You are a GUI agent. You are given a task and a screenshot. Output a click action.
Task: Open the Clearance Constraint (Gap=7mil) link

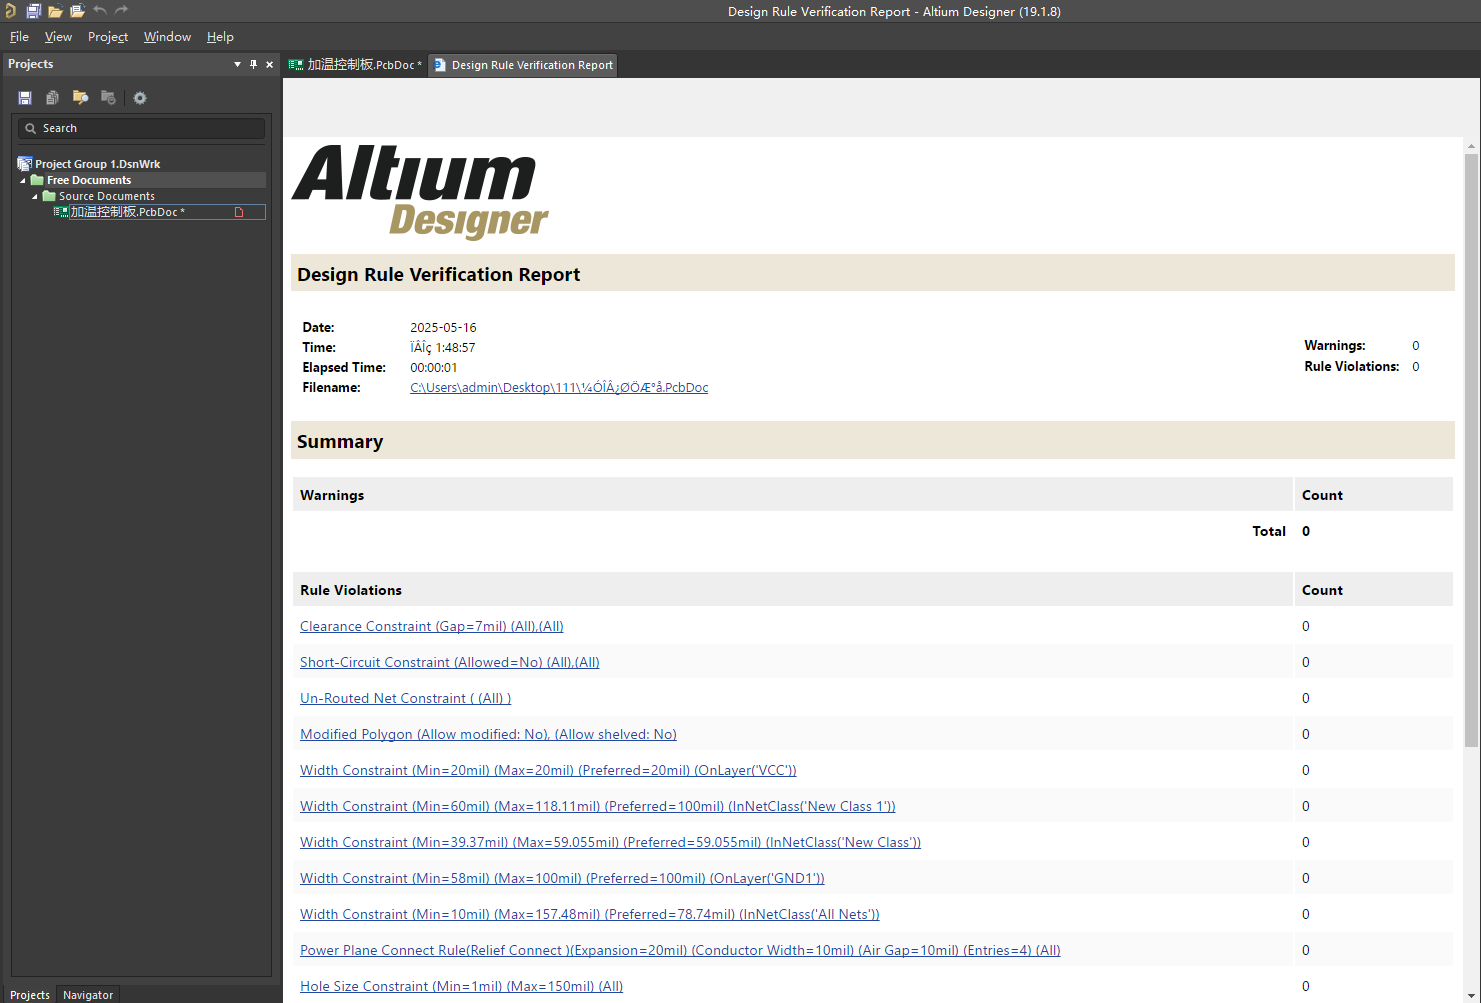pos(432,627)
